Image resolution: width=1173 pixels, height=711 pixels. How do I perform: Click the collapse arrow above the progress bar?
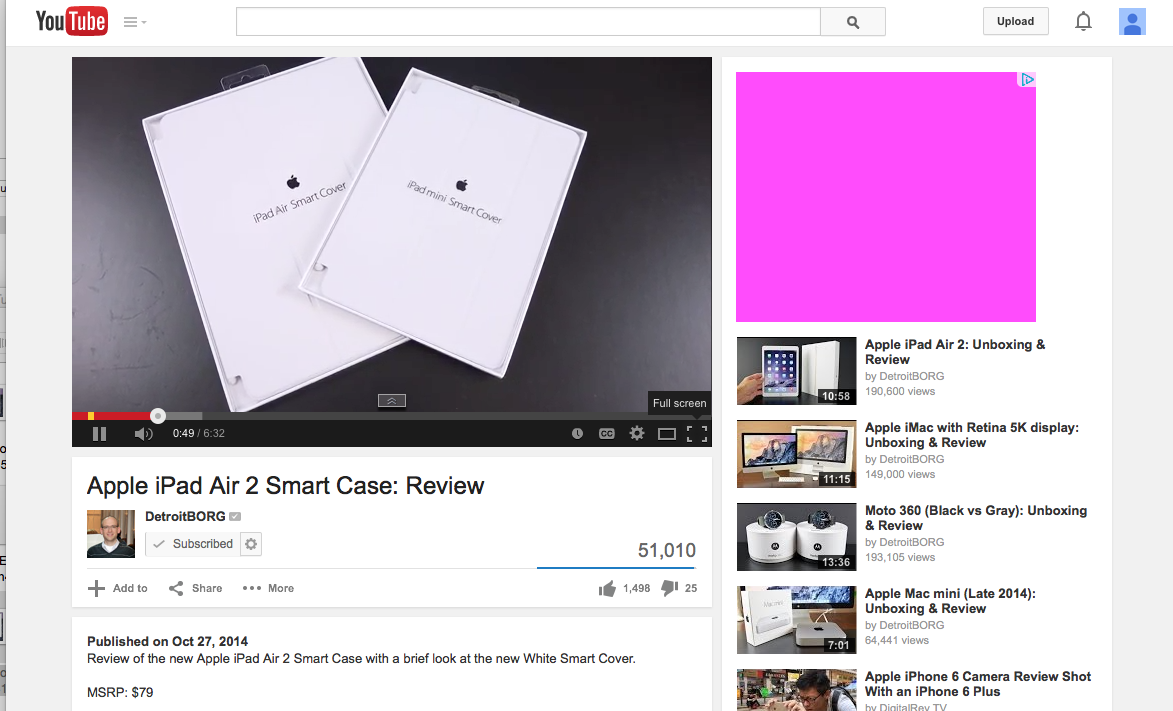(x=391, y=400)
